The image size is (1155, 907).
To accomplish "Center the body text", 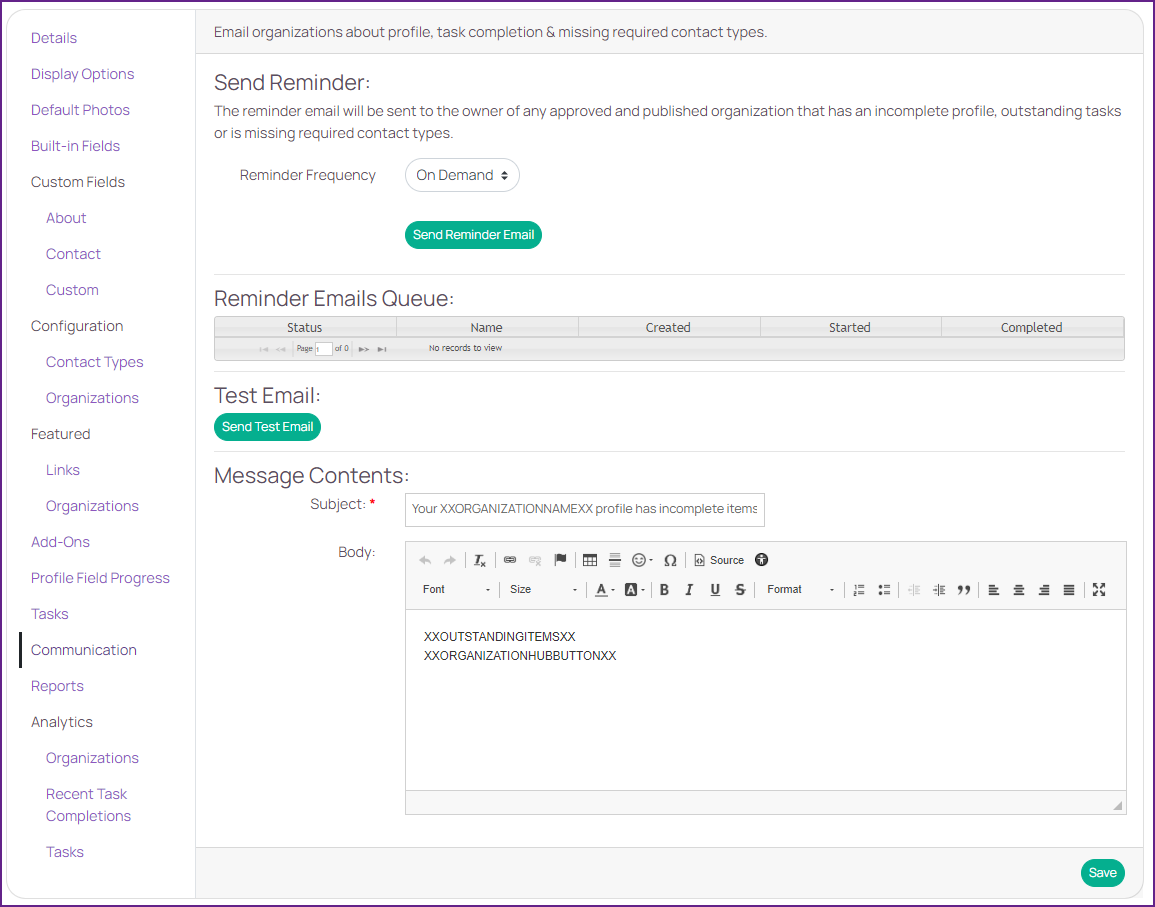I will tap(1019, 590).
